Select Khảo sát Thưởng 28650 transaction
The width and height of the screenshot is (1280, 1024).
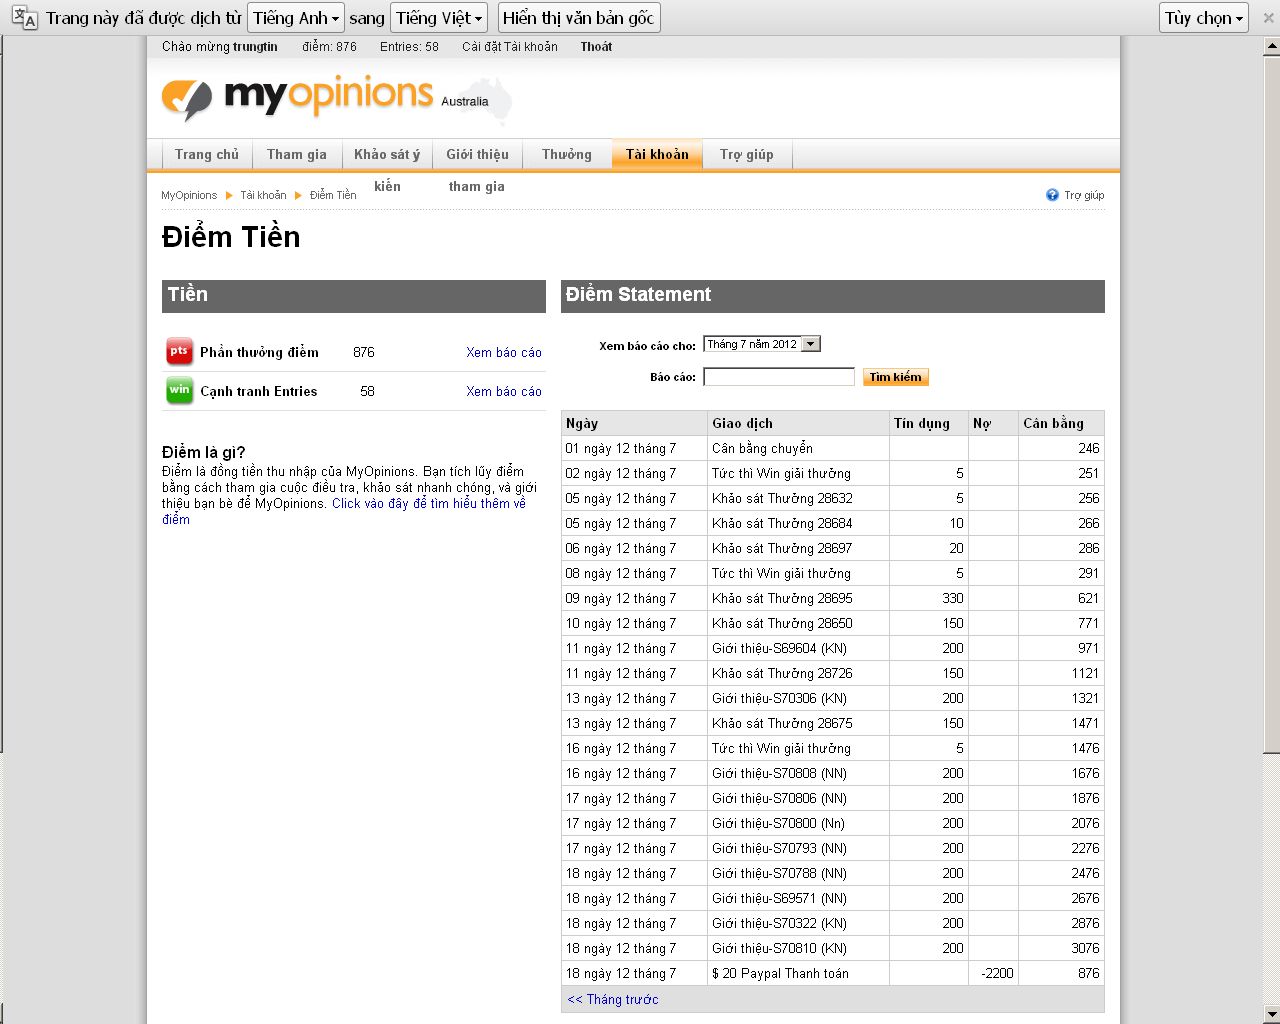coord(833,623)
